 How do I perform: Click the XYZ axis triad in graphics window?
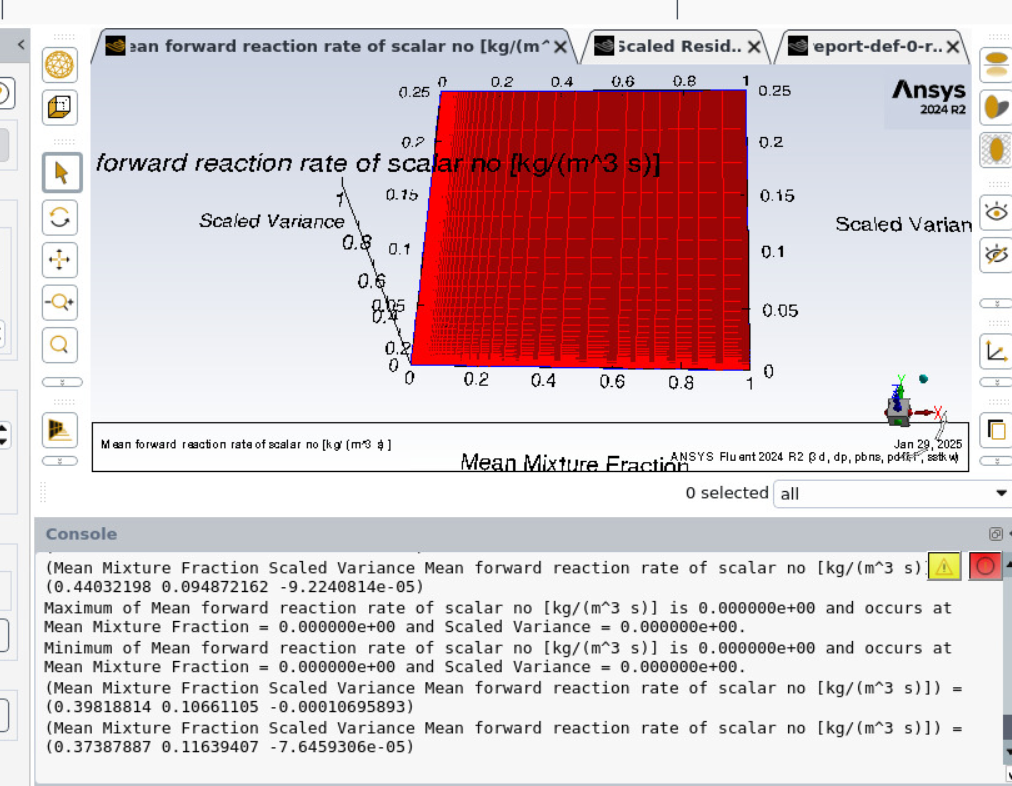tap(909, 401)
